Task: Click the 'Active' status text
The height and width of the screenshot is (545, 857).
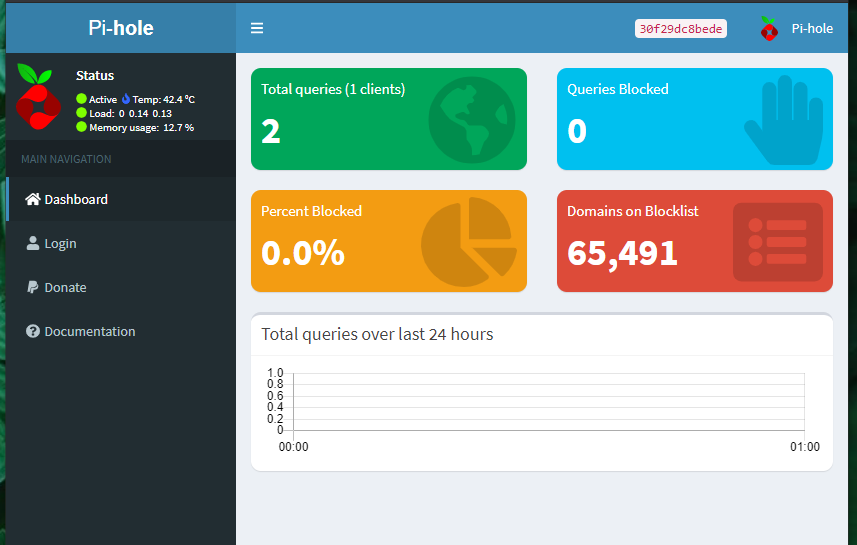Action: pyautogui.click(x=103, y=99)
